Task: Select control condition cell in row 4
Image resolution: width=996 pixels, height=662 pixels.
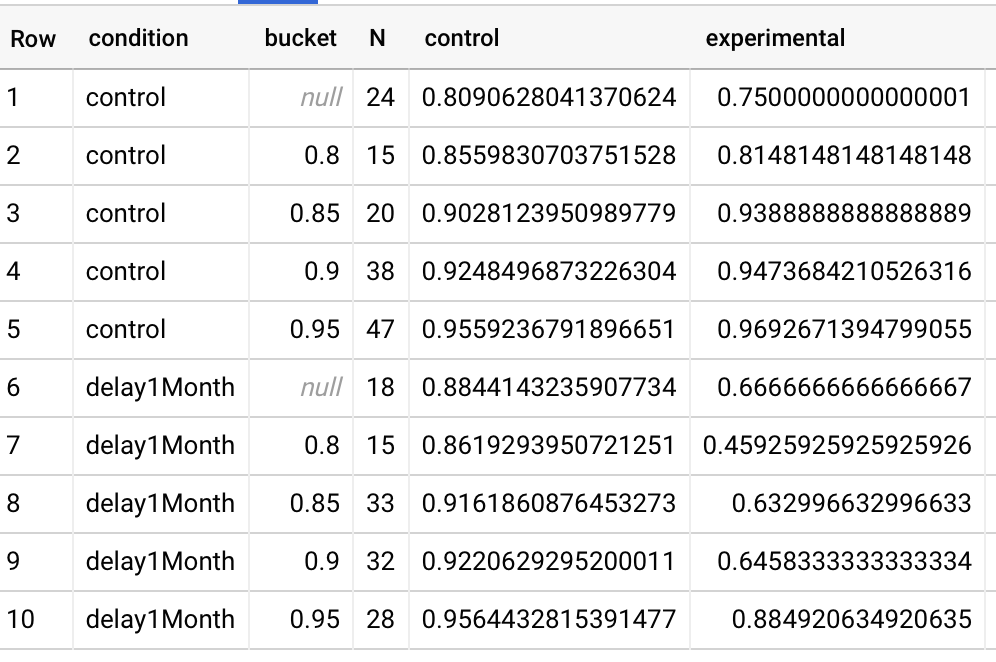Action: [126, 272]
